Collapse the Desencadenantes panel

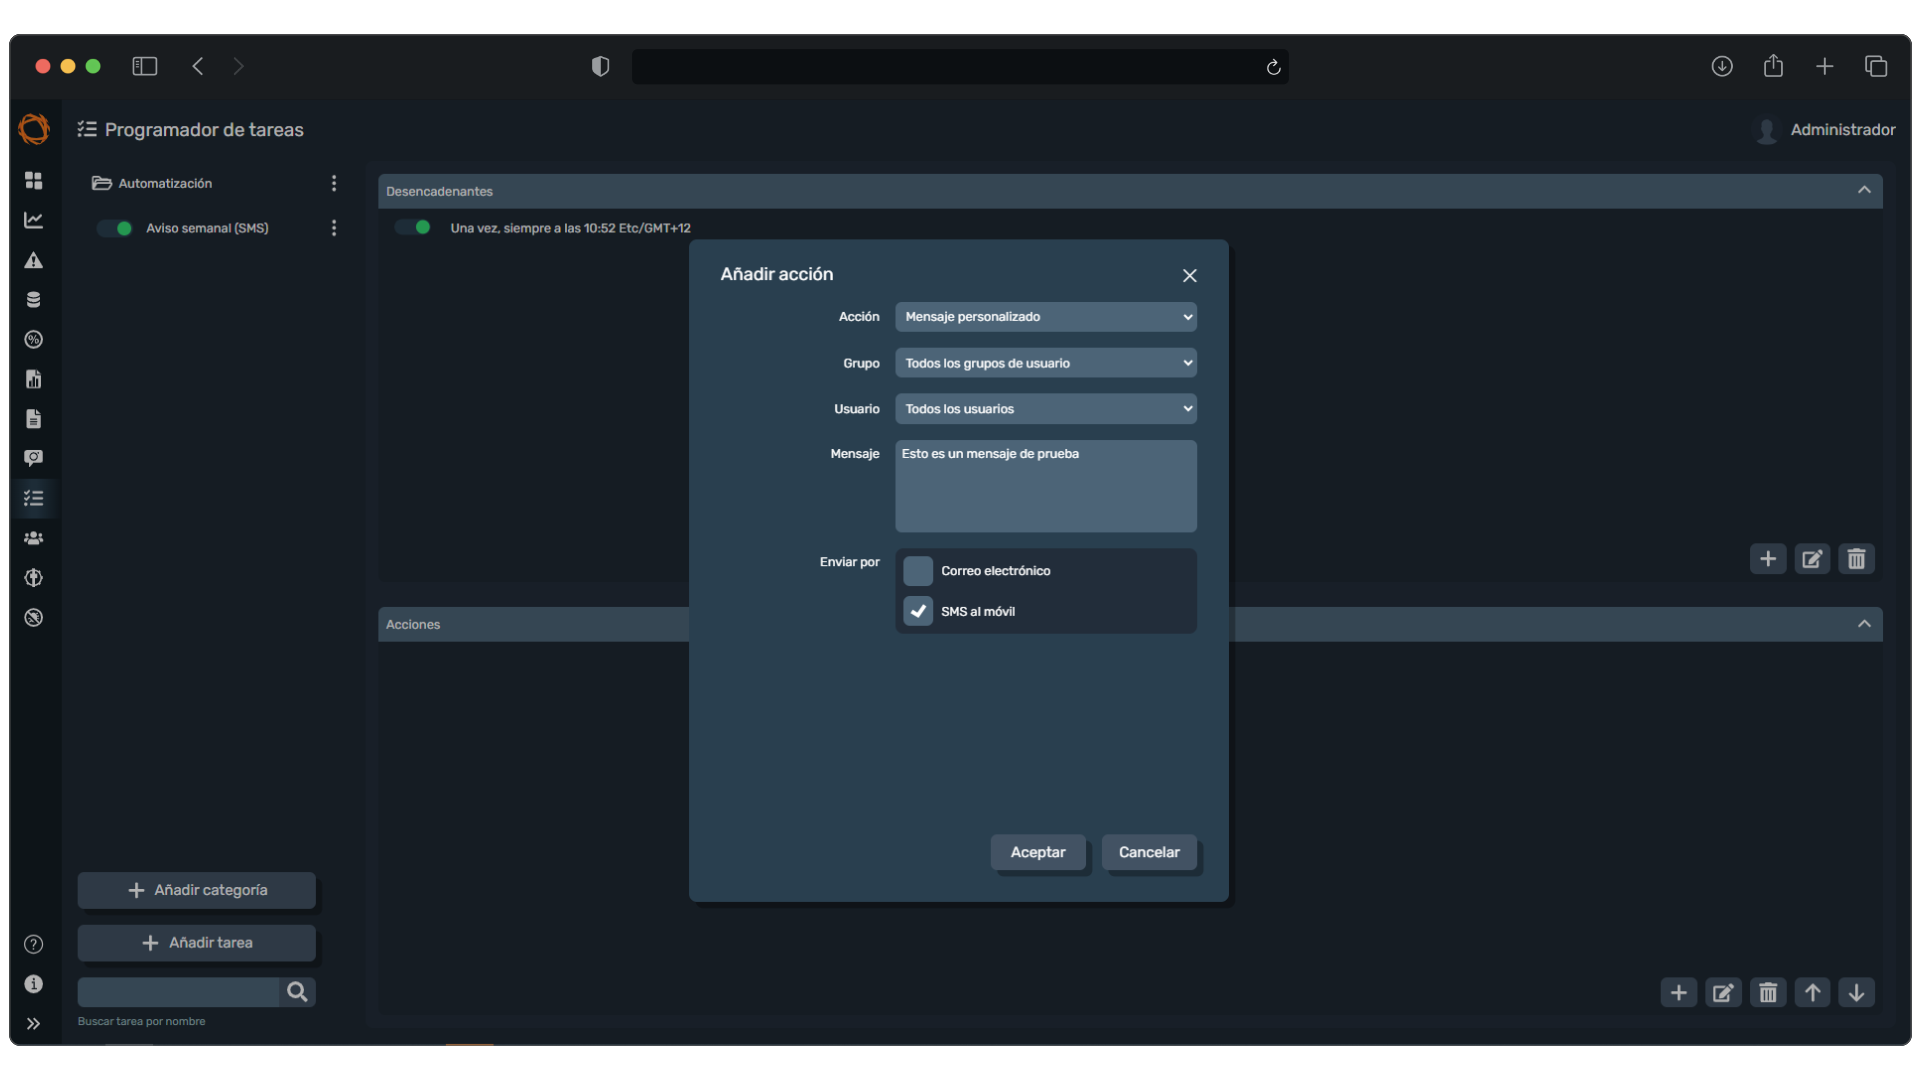click(x=1864, y=191)
